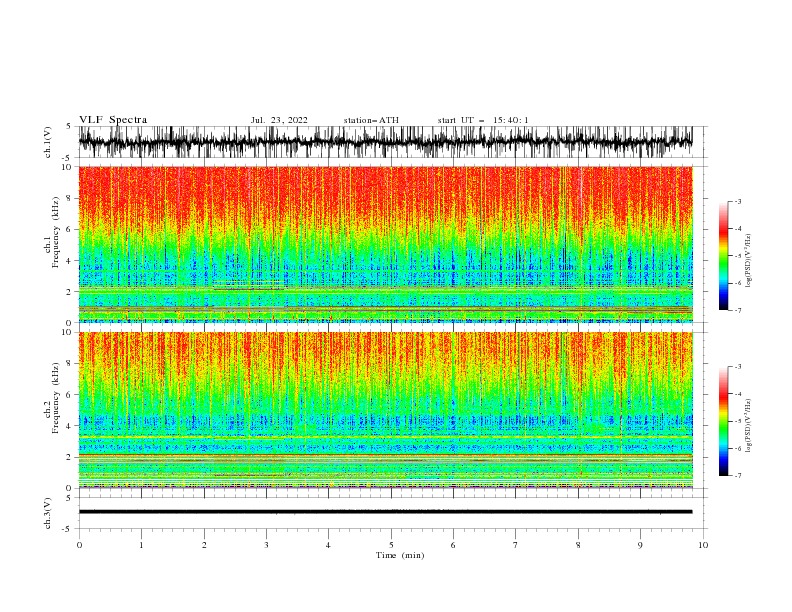Viewport: 792px width, 612px height.
Task: Click the time axis tick label "8"
Action: click(578, 545)
